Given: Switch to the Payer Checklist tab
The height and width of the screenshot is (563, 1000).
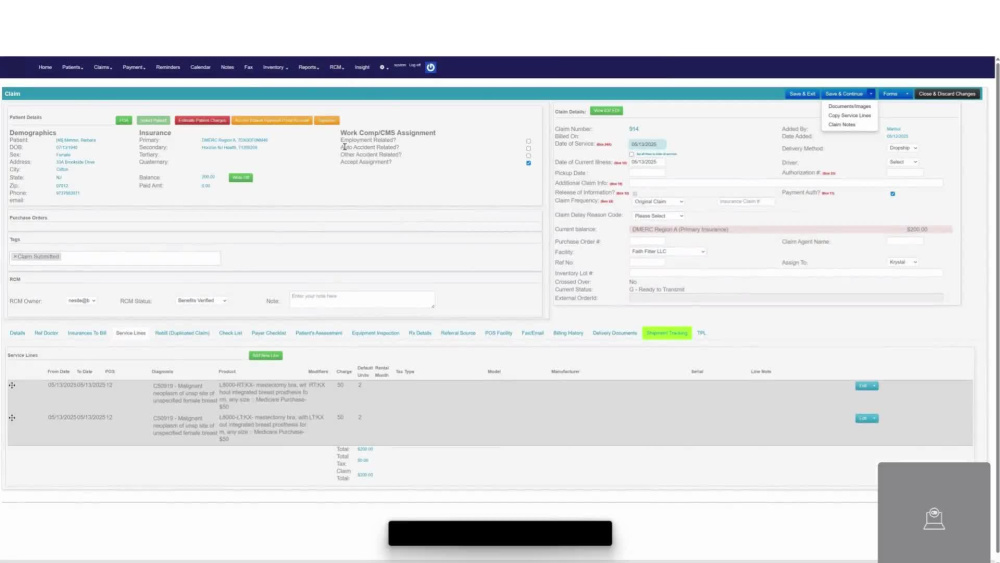Looking at the screenshot, I should [268, 333].
